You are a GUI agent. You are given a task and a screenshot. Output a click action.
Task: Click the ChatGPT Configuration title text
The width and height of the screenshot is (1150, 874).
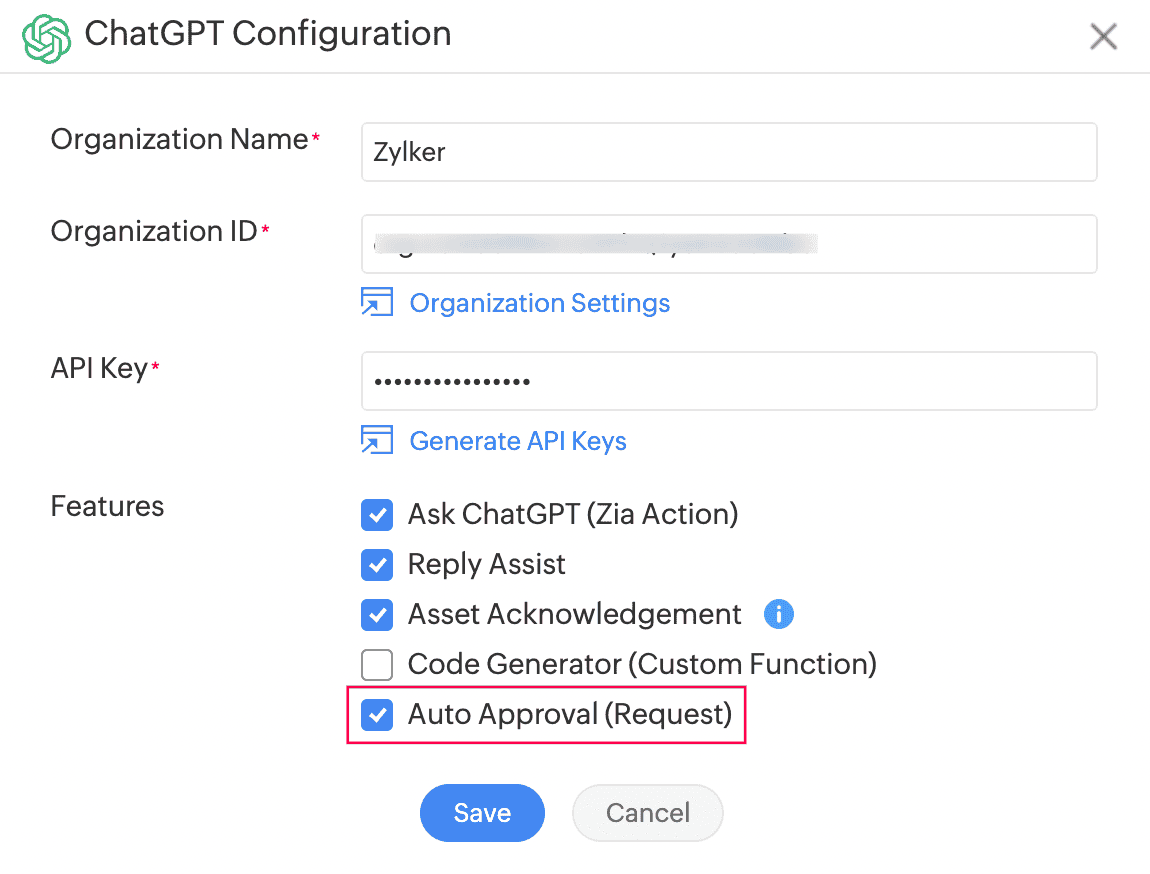point(268,34)
